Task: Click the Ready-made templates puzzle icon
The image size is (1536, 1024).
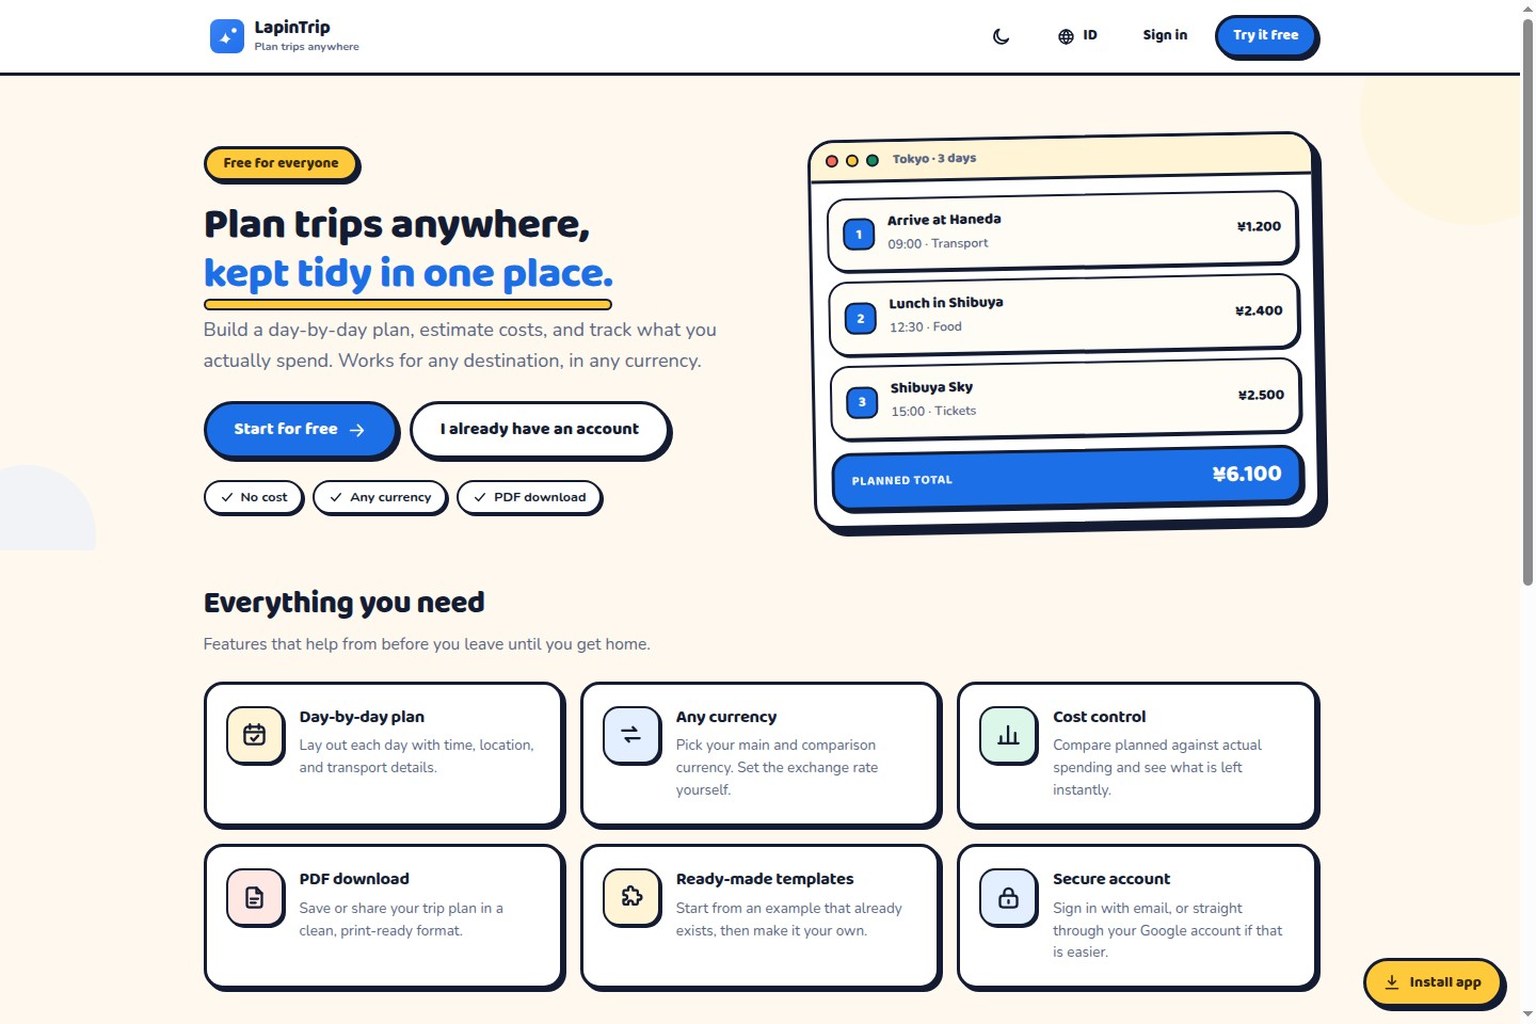Action: click(x=631, y=897)
